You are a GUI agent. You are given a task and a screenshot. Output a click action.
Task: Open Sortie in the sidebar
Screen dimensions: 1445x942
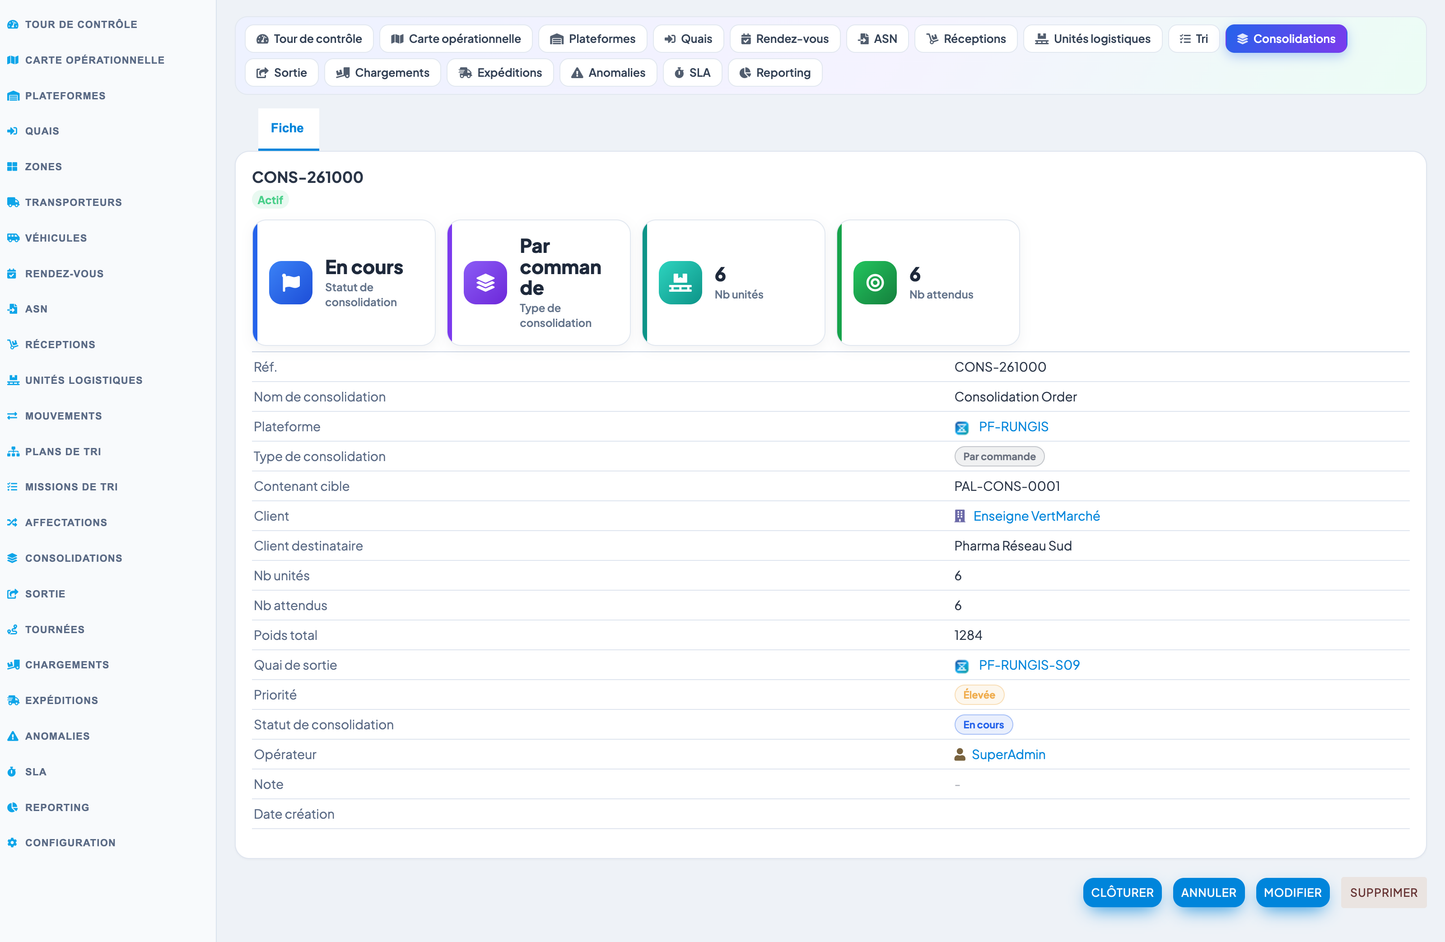(36, 594)
